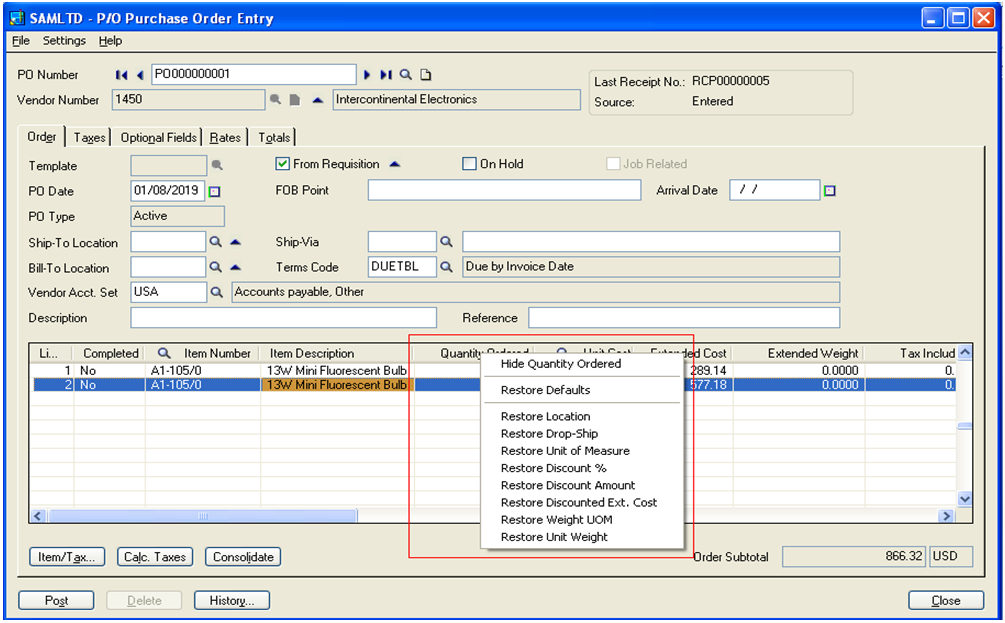Click grid scroll right arrow
Image resolution: width=1005 pixels, height=623 pixels.
946,516
